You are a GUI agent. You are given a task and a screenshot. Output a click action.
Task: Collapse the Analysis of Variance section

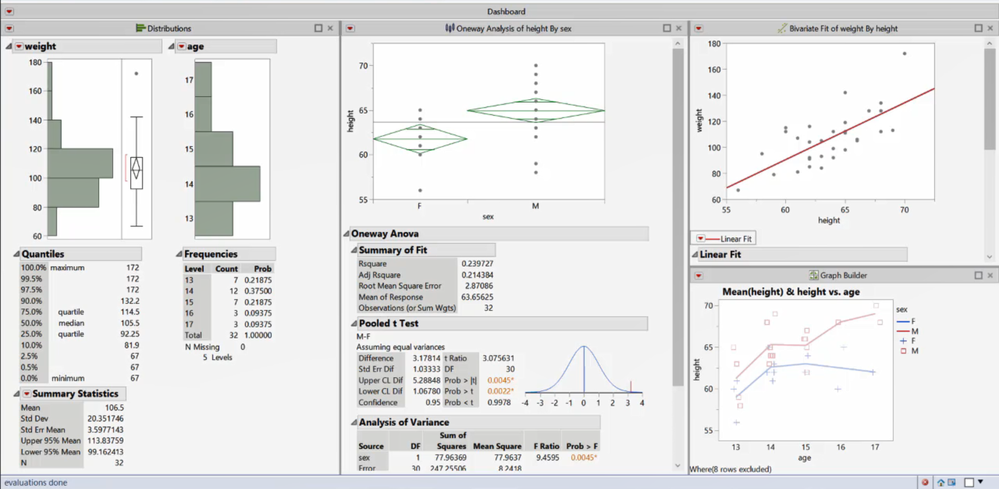[x=354, y=422]
